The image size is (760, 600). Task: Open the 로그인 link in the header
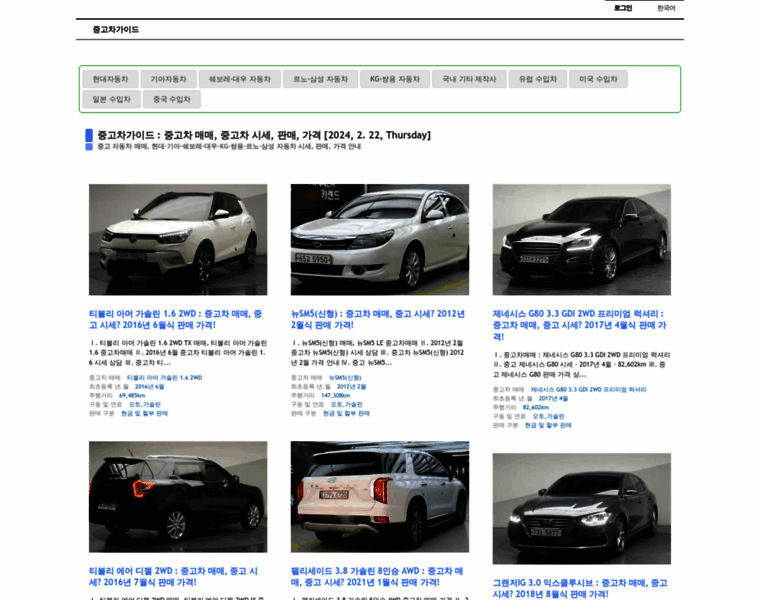[x=623, y=8]
